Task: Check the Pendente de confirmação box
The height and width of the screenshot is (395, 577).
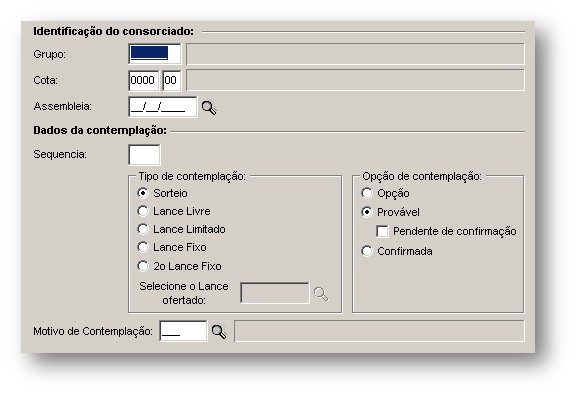Action: [382, 232]
